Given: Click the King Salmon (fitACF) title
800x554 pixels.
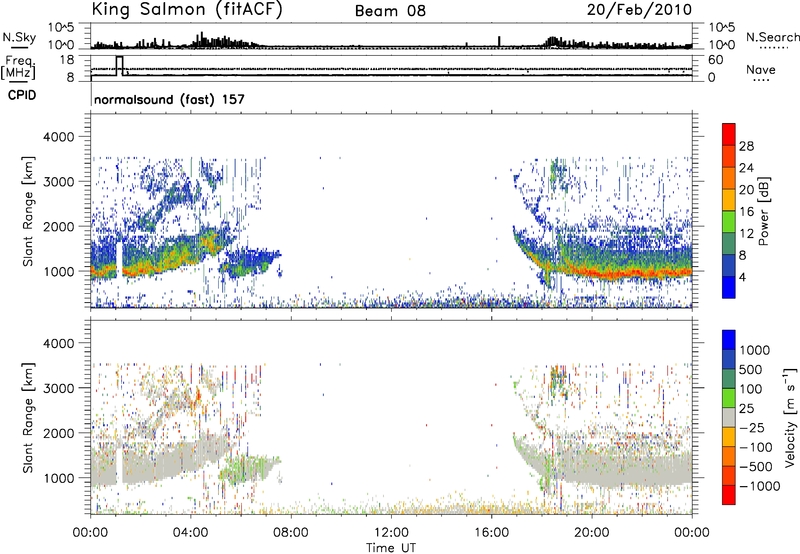Looking at the screenshot, I should point(187,10).
